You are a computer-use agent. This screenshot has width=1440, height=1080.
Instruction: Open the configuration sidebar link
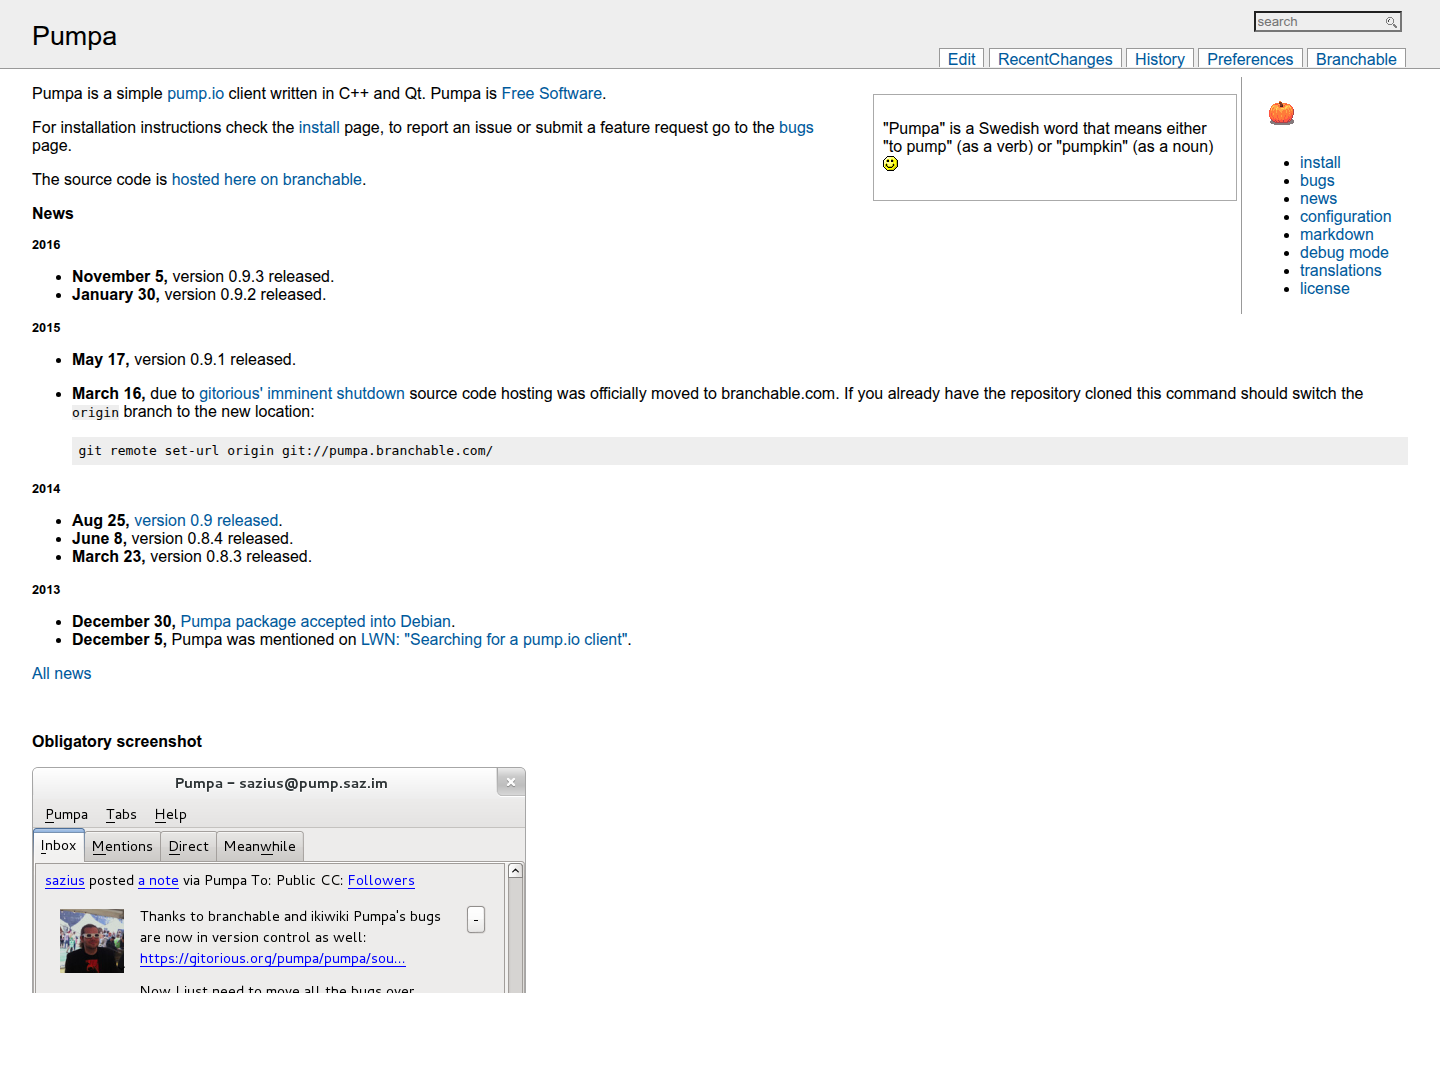coord(1345,216)
